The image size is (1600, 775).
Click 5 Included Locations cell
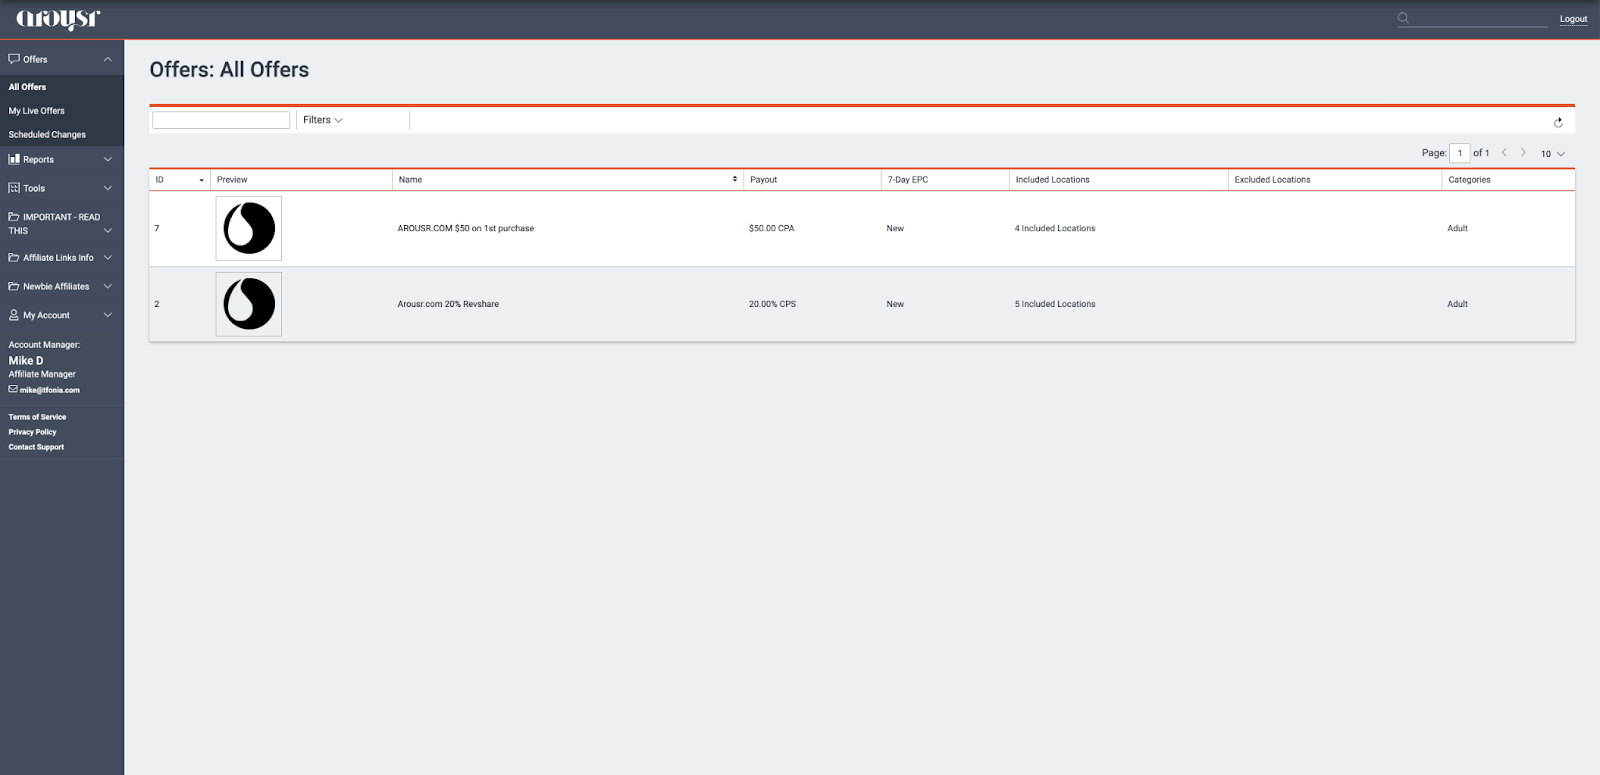coord(1055,304)
